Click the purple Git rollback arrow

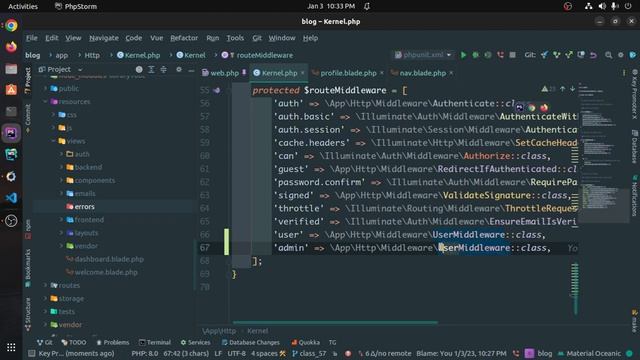(593, 55)
